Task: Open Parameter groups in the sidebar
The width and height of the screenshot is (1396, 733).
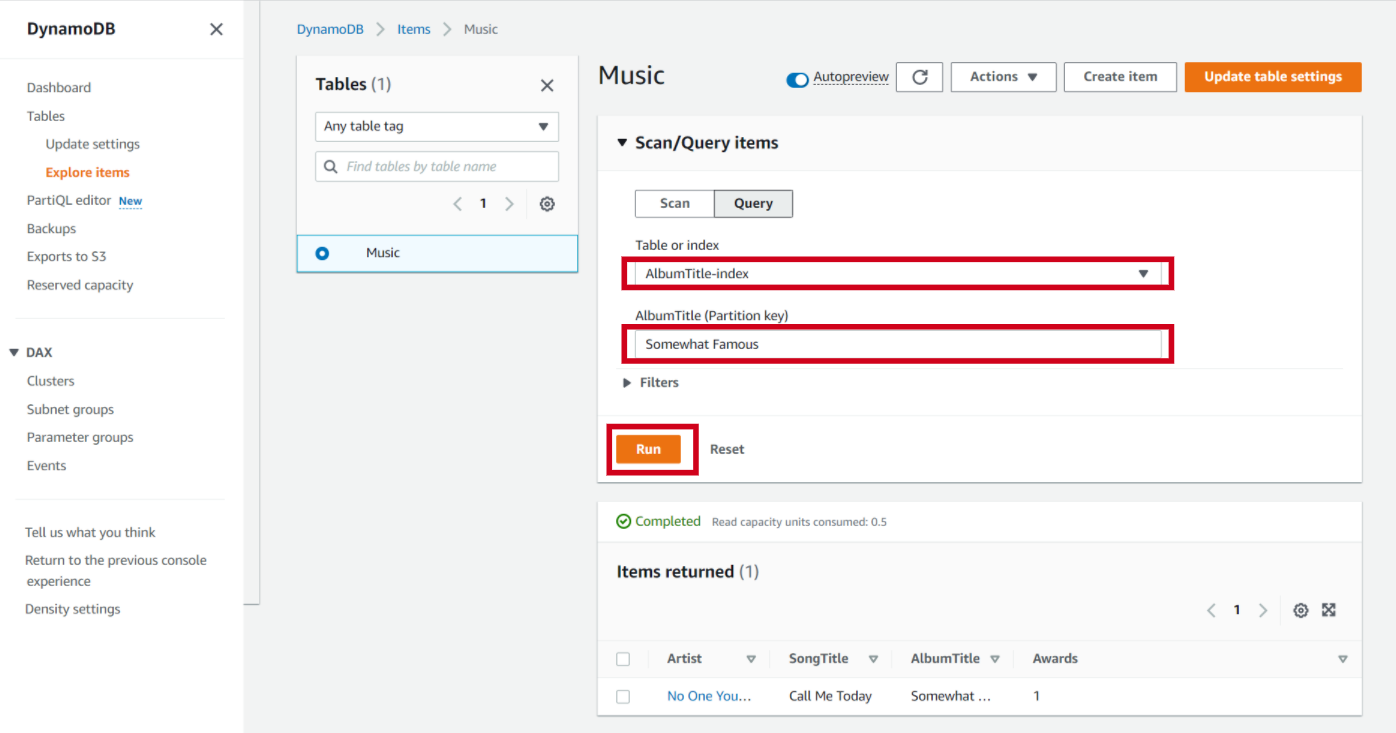Action: click(x=80, y=437)
